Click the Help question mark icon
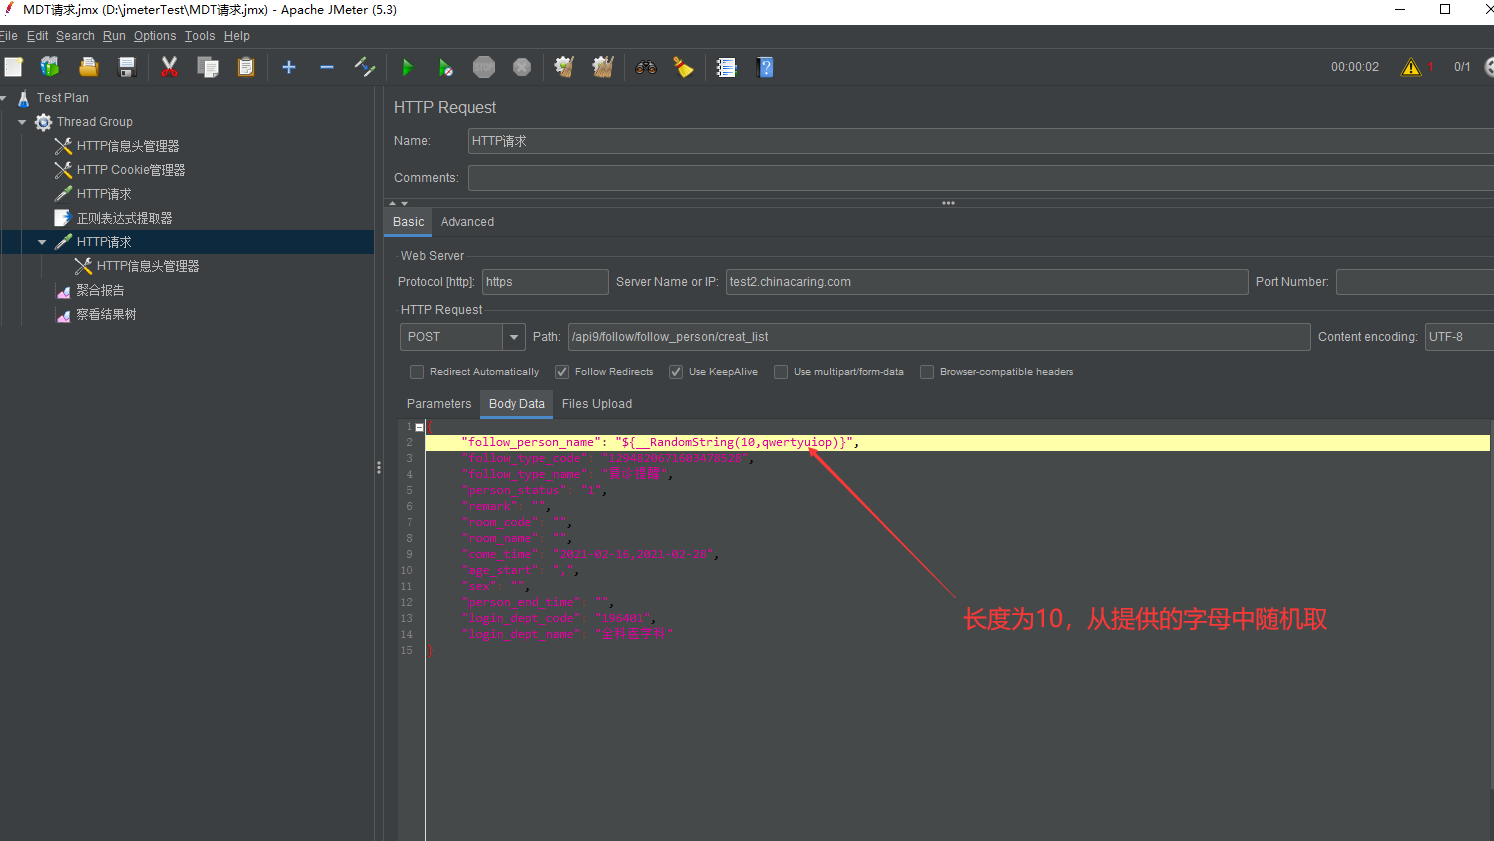Viewport: 1494px width, 841px height. click(766, 67)
